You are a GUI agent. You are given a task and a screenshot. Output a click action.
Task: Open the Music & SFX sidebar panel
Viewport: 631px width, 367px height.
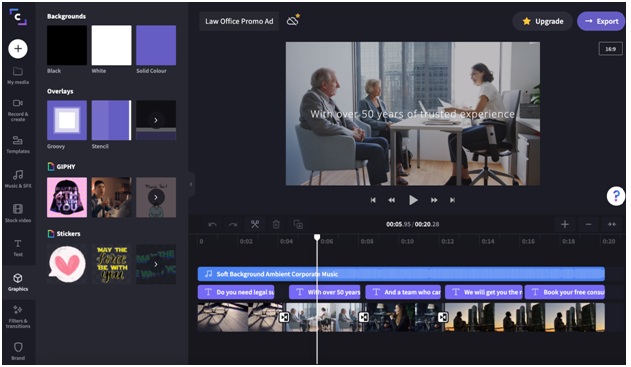click(x=18, y=179)
